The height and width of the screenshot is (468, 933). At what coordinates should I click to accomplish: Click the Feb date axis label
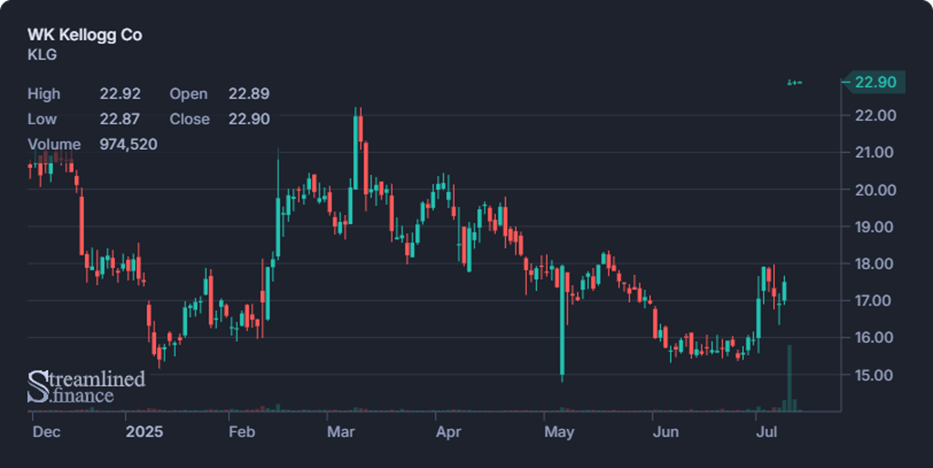click(x=242, y=432)
